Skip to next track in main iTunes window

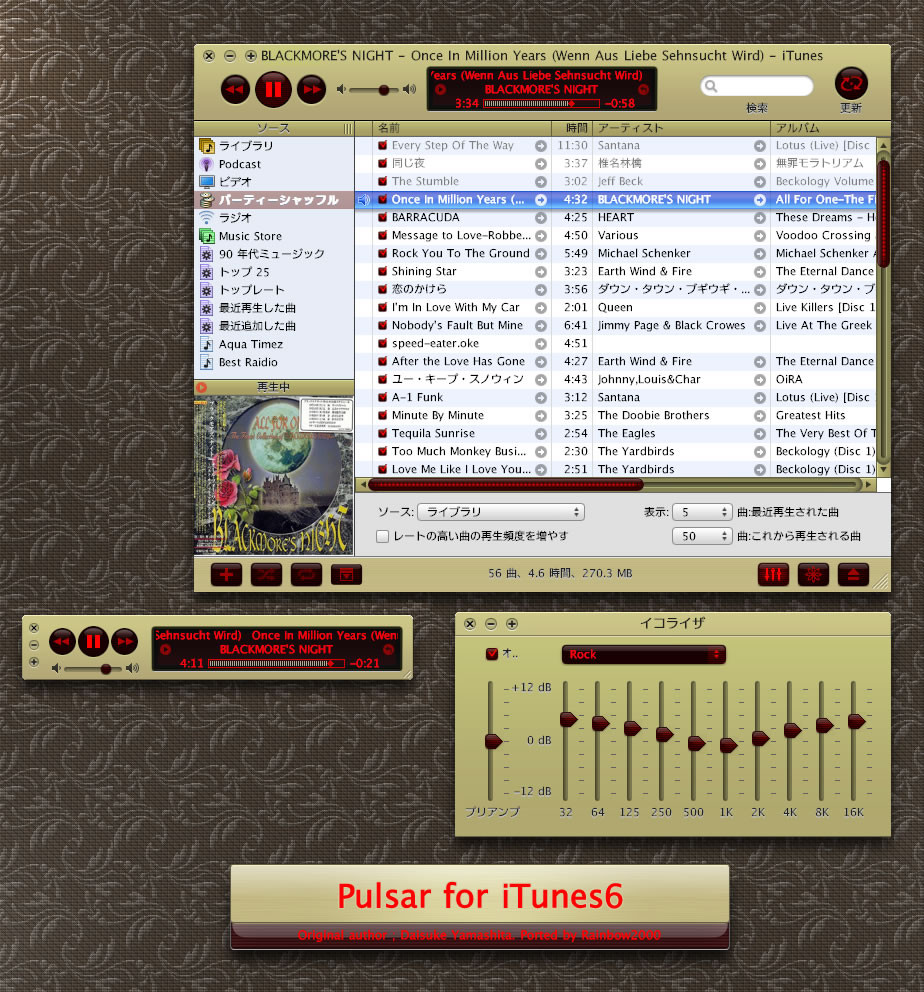[312, 89]
